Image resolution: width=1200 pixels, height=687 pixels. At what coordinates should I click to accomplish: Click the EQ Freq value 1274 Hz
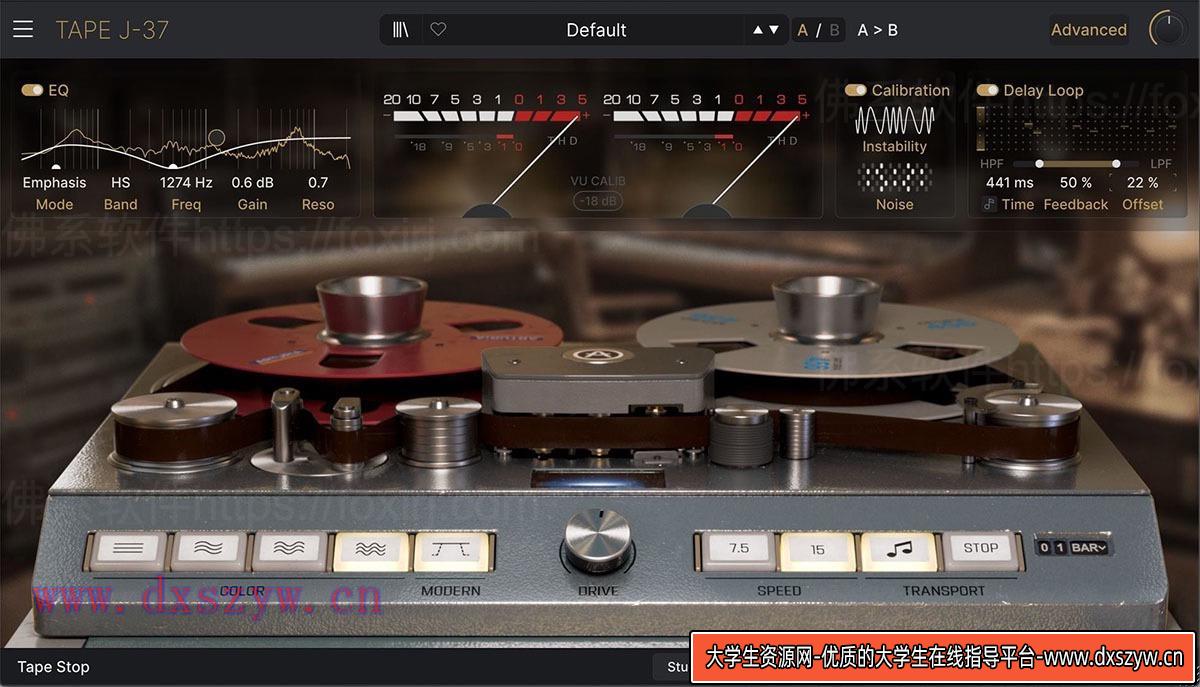[186, 183]
